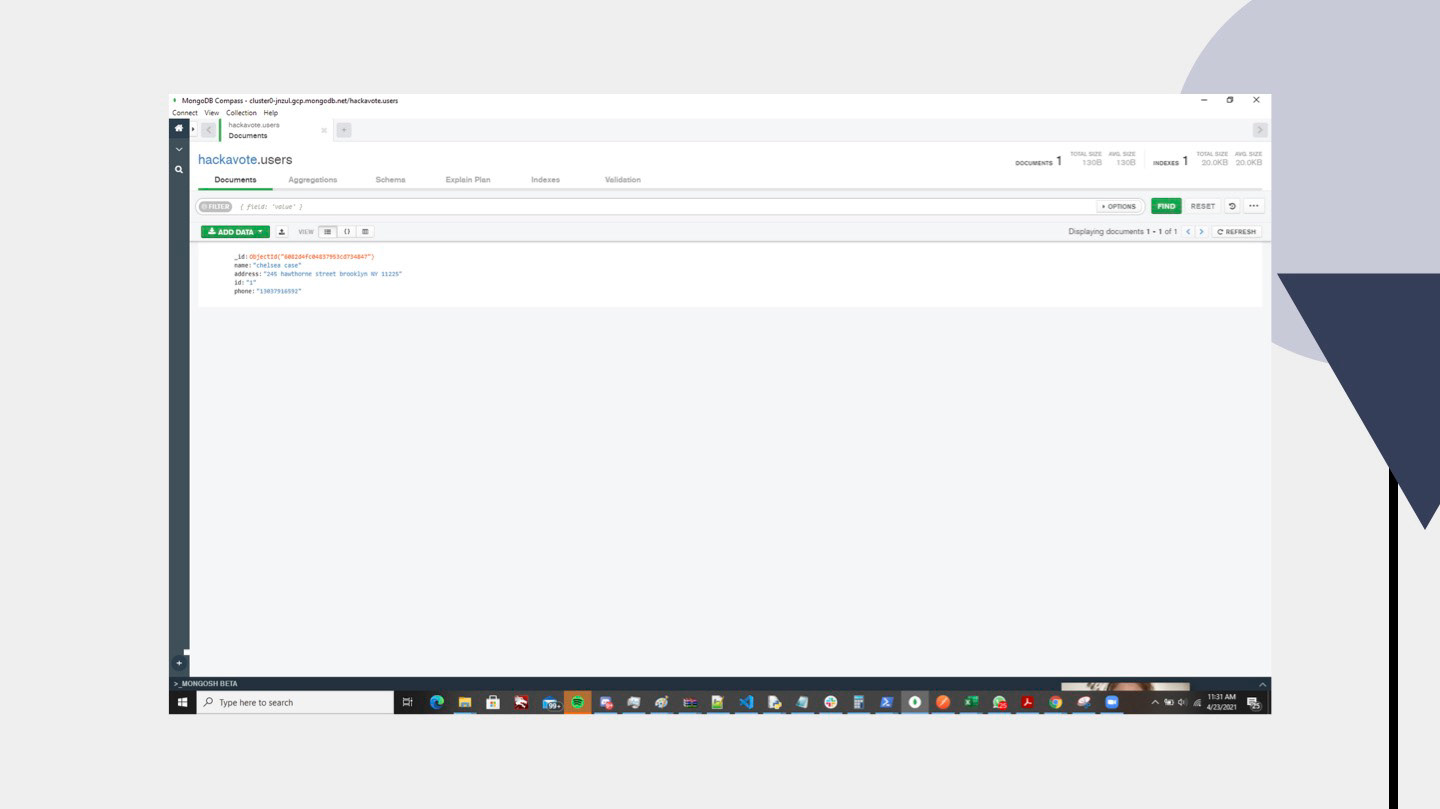Screen dimensions: 1440x809
Task: Click the shell panel up chevron
Action: [x=1261, y=684]
